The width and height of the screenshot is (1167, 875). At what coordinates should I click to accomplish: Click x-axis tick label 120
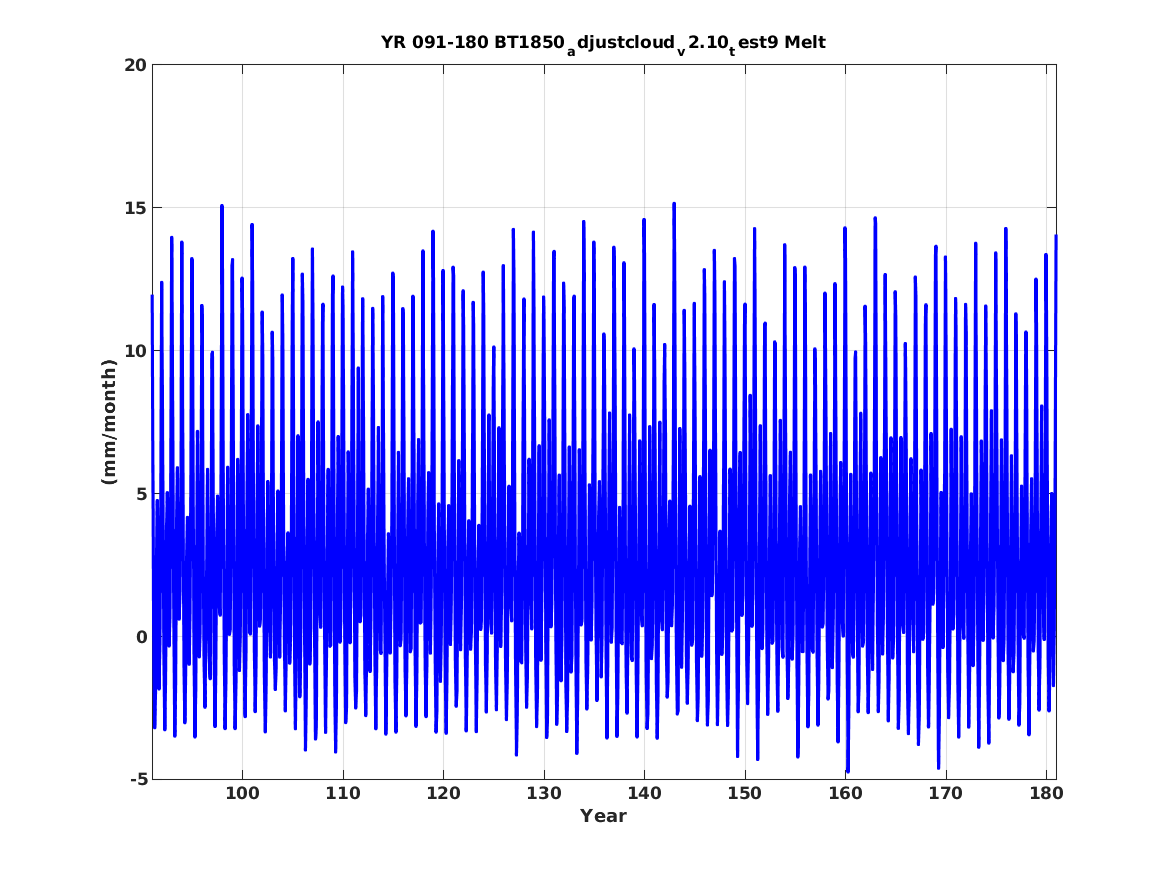[x=443, y=793]
